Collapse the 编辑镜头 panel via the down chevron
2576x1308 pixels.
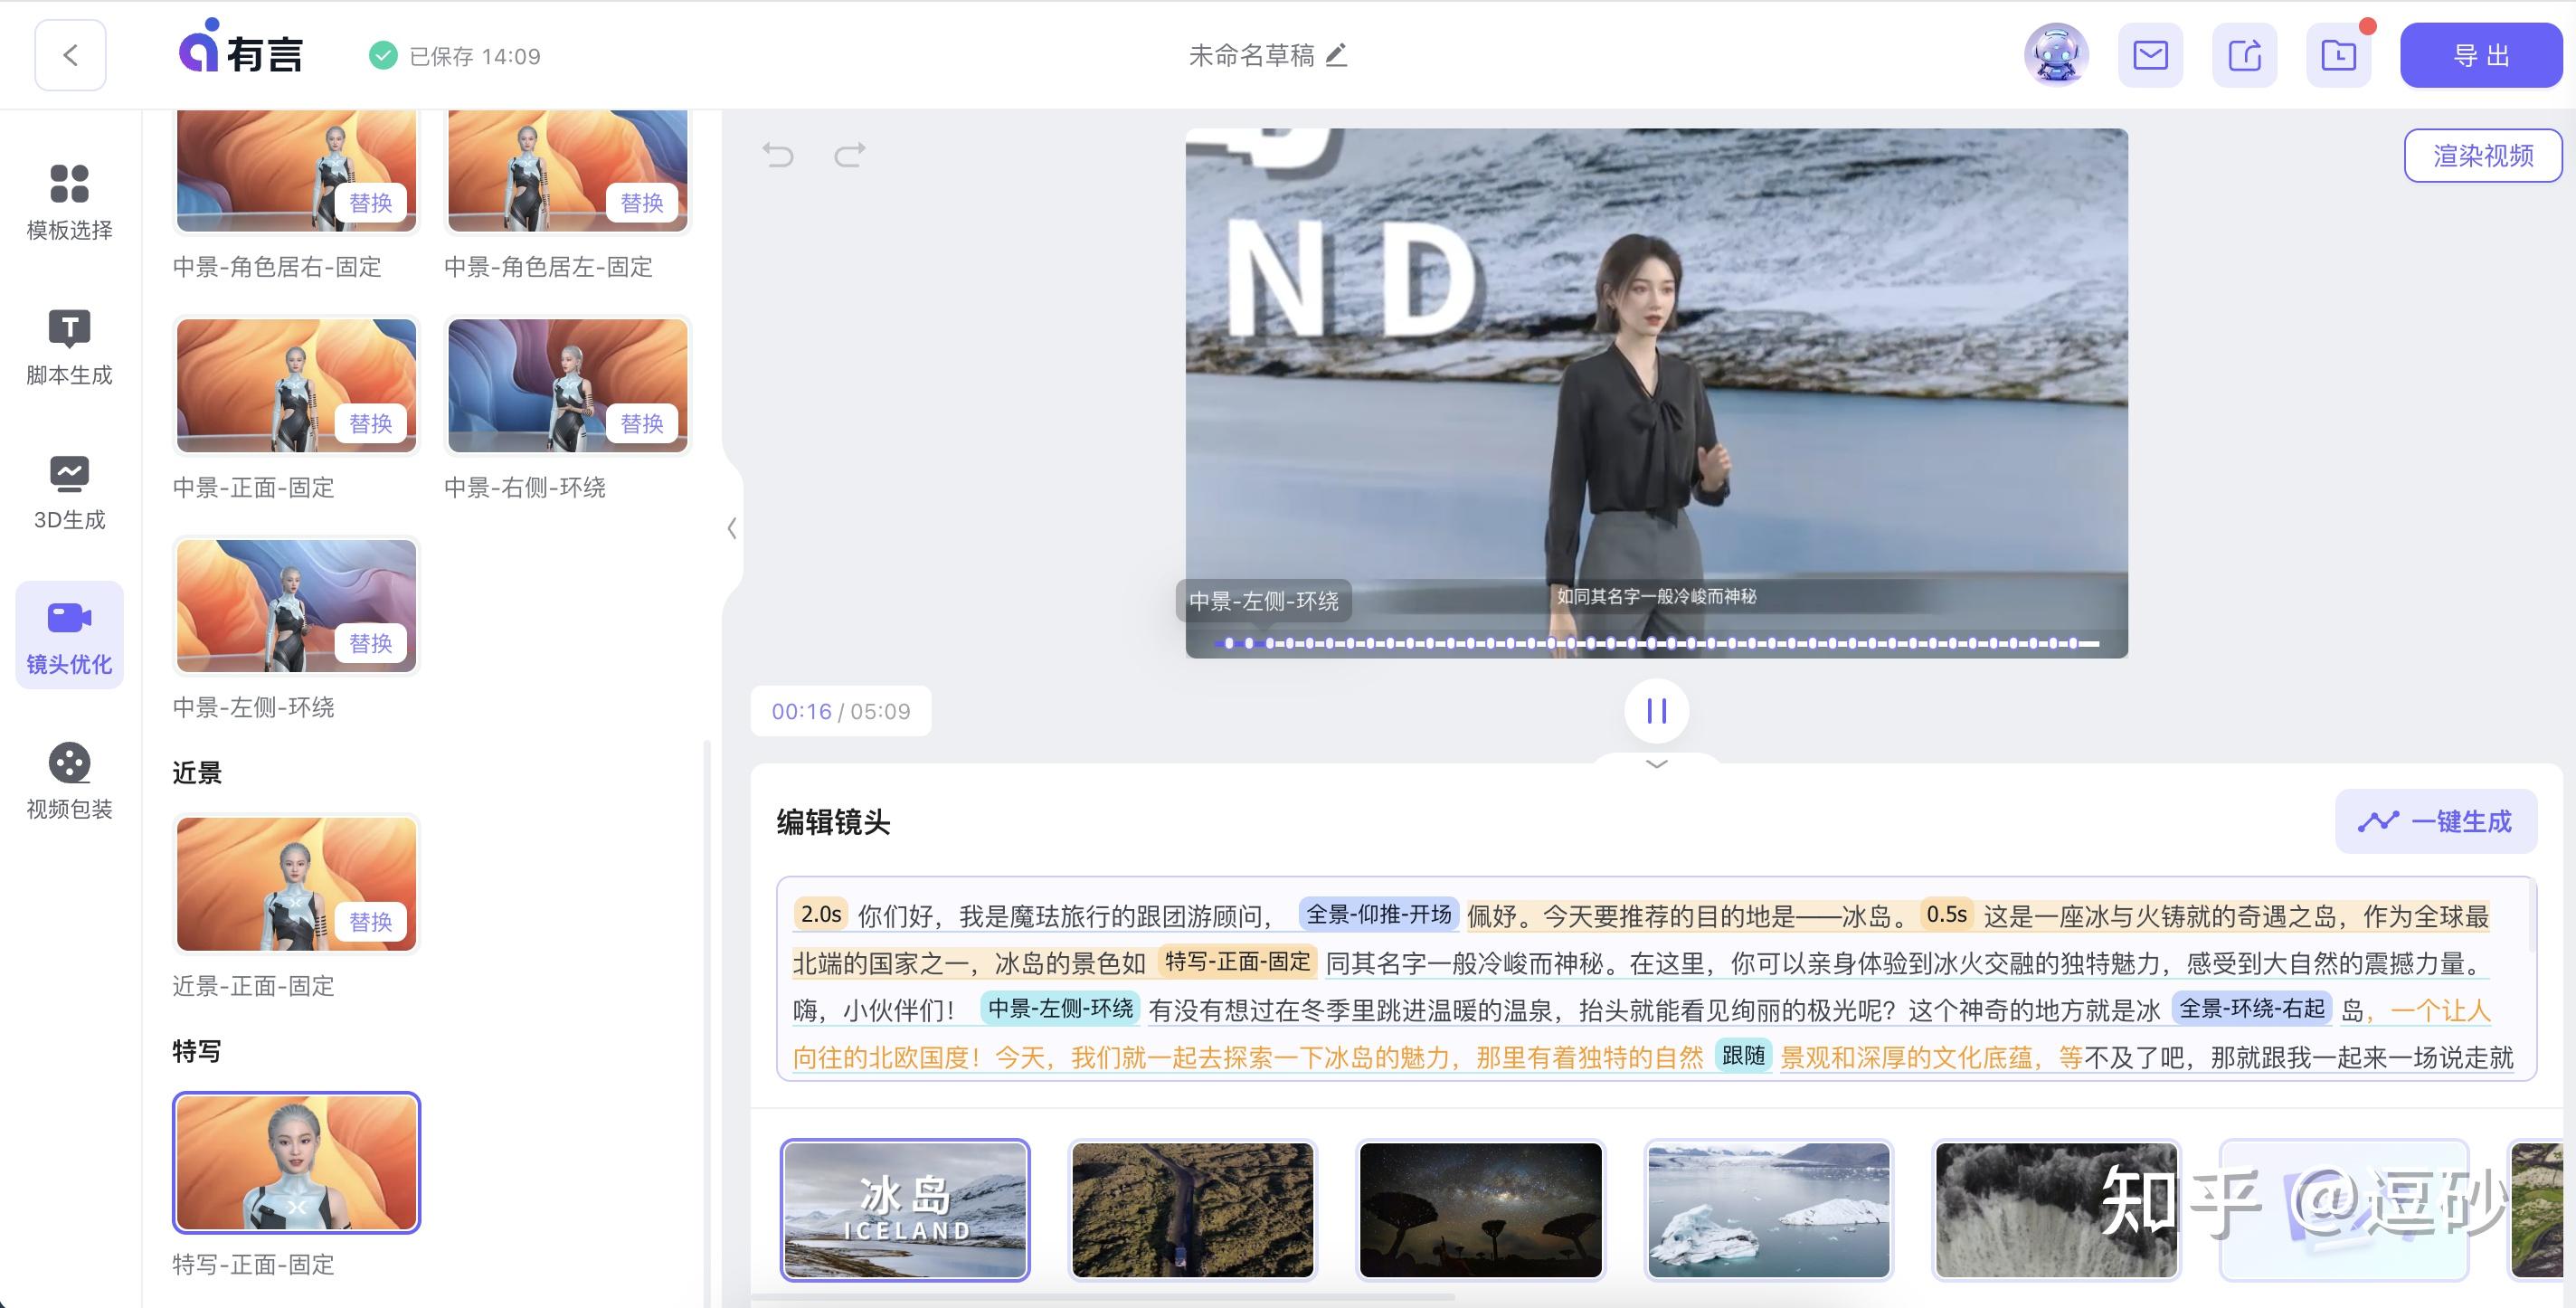point(1655,763)
